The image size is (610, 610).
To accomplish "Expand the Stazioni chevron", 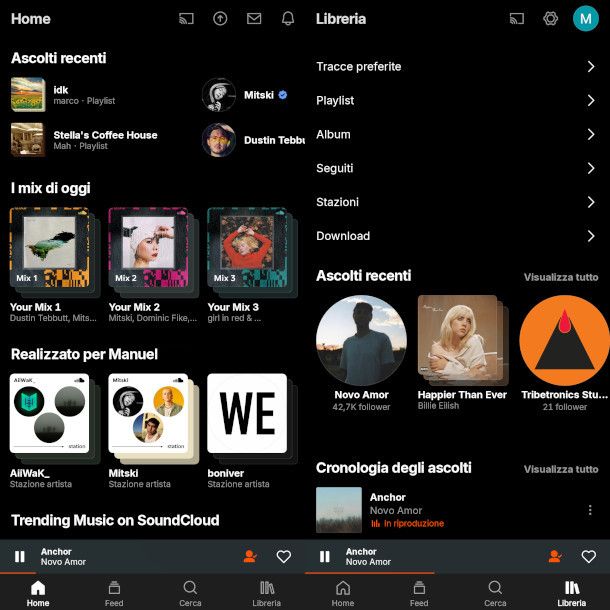I will tap(591, 202).
